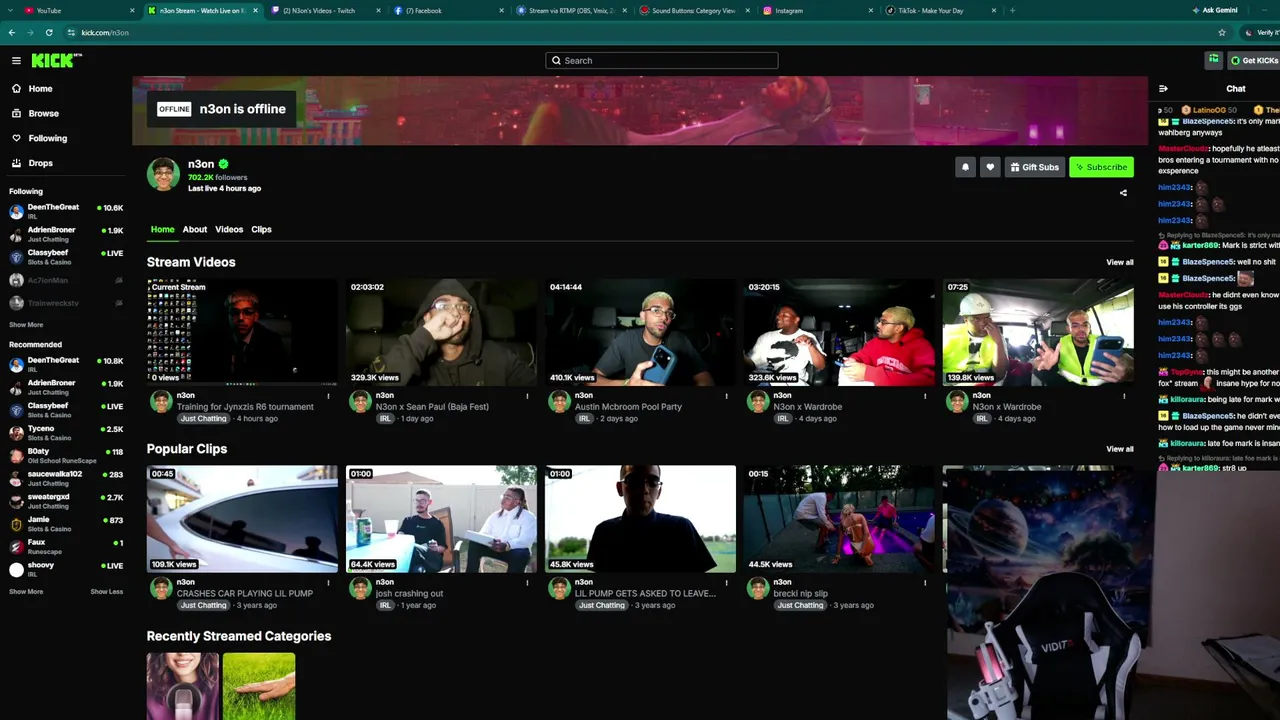
Task: Click Show Less under Recommended list
Action: pyautogui.click(x=107, y=592)
